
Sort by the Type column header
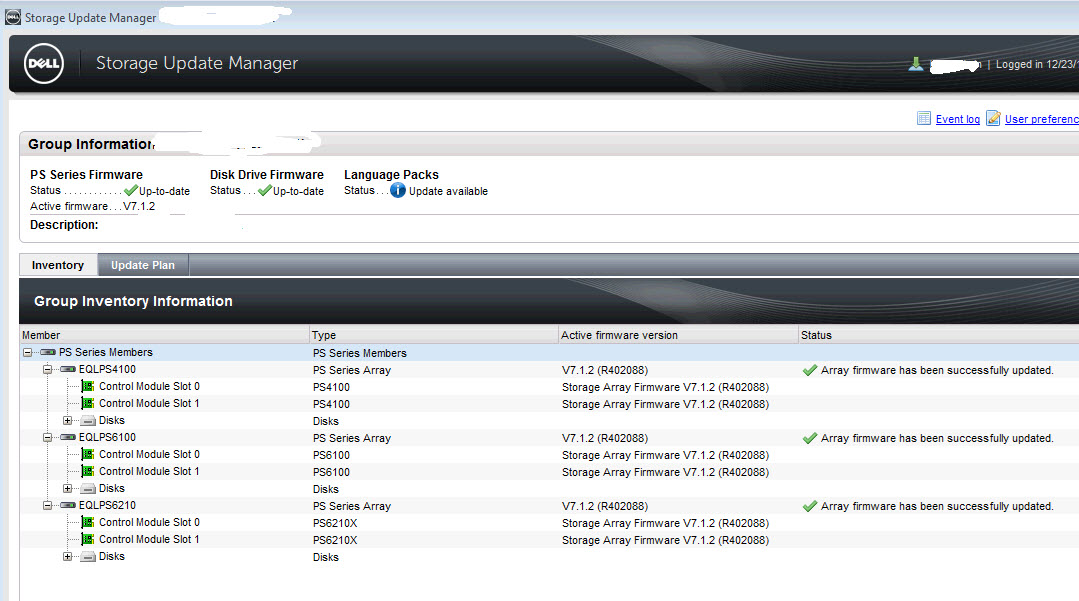434,335
